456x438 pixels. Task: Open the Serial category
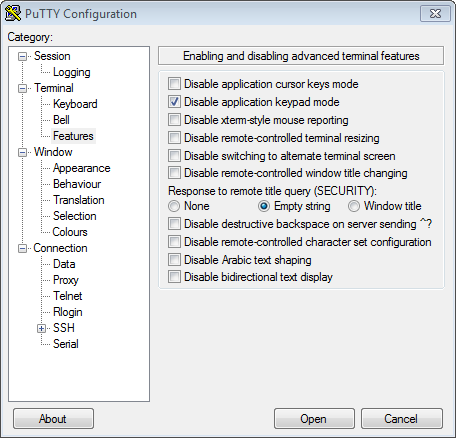coord(66,344)
